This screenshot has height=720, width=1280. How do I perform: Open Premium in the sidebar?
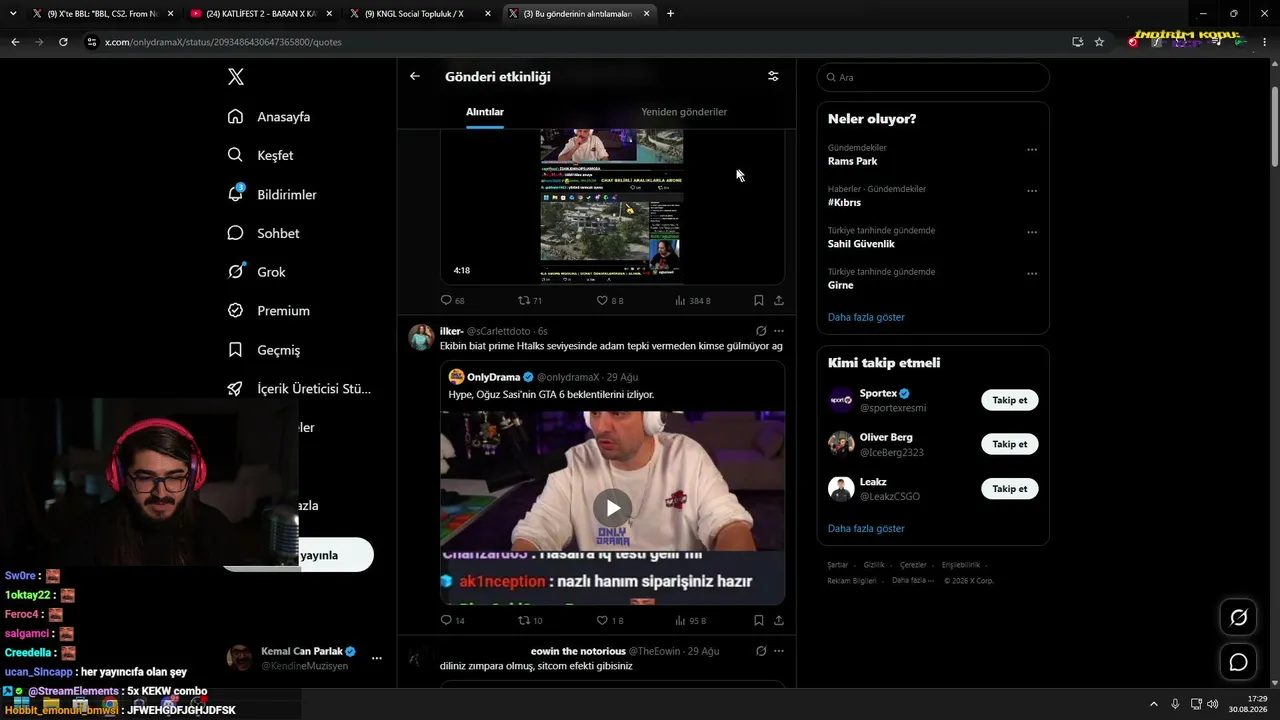tap(268, 311)
